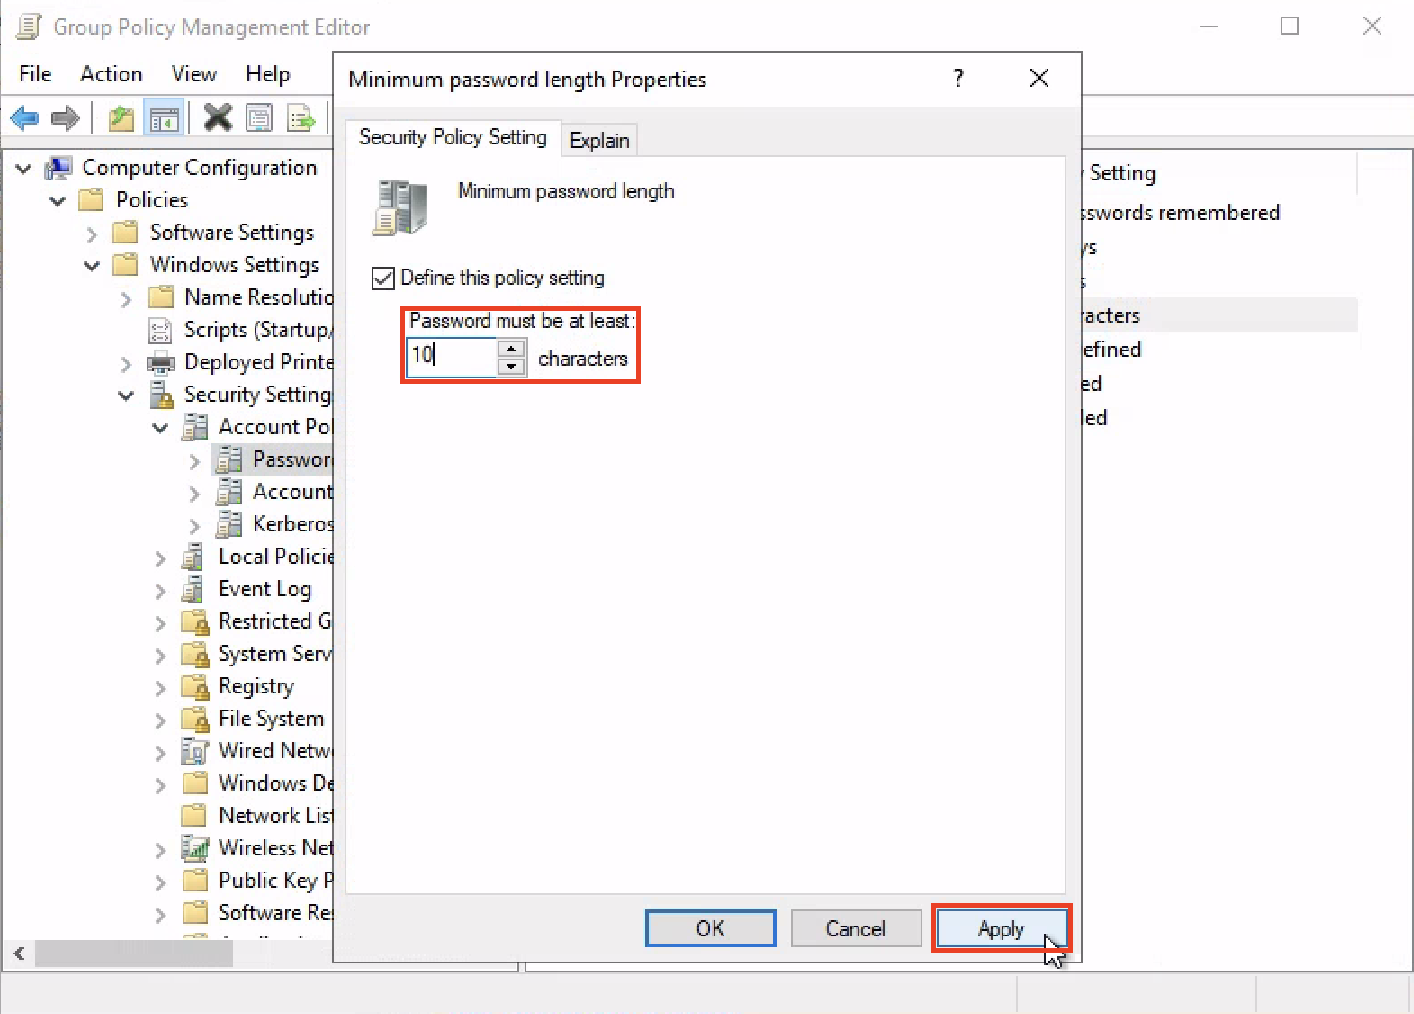
Task: Click the Scripts (Startup) script icon
Action: point(160,330)
